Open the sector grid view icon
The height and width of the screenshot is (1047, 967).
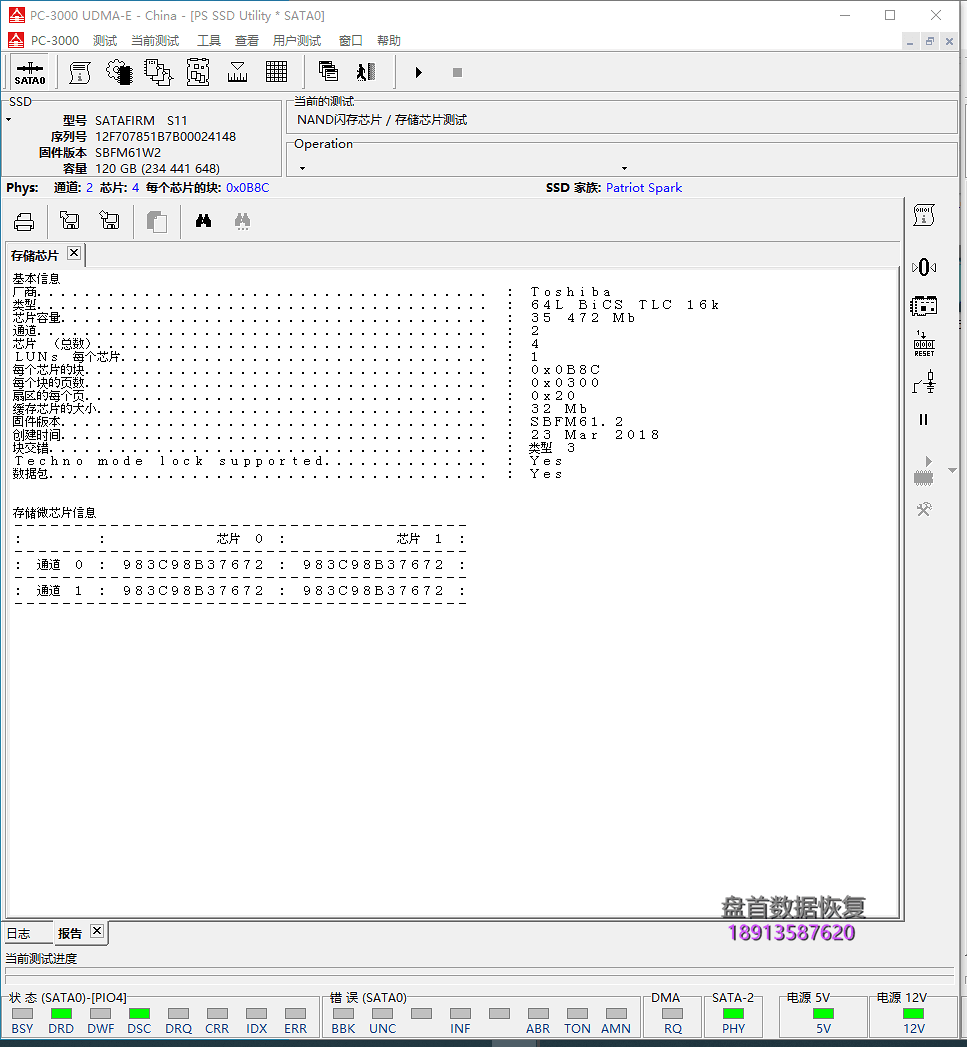(x=276, y=72)
